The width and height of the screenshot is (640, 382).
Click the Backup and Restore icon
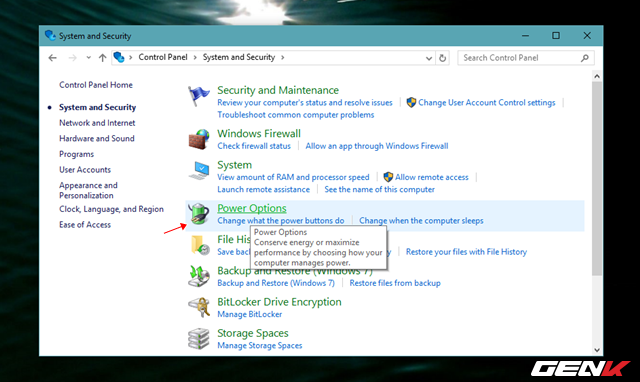(x=199, y=276)
